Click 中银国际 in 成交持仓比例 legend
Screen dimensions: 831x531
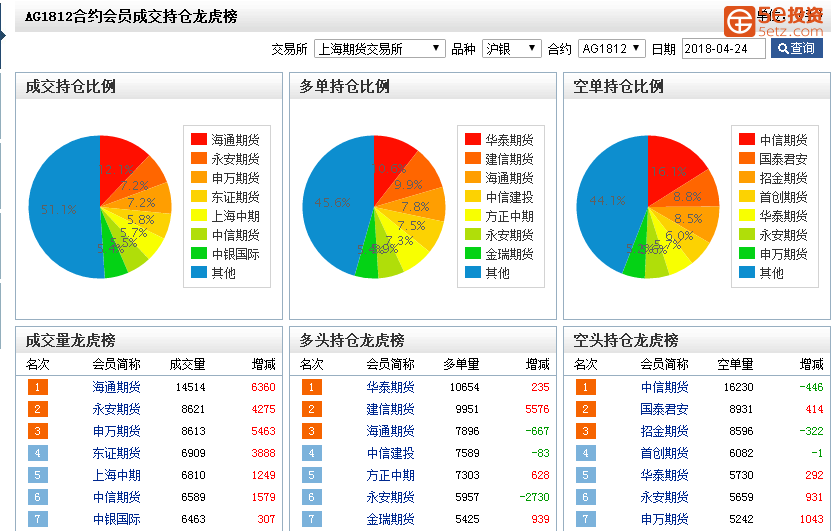(235, 254)
